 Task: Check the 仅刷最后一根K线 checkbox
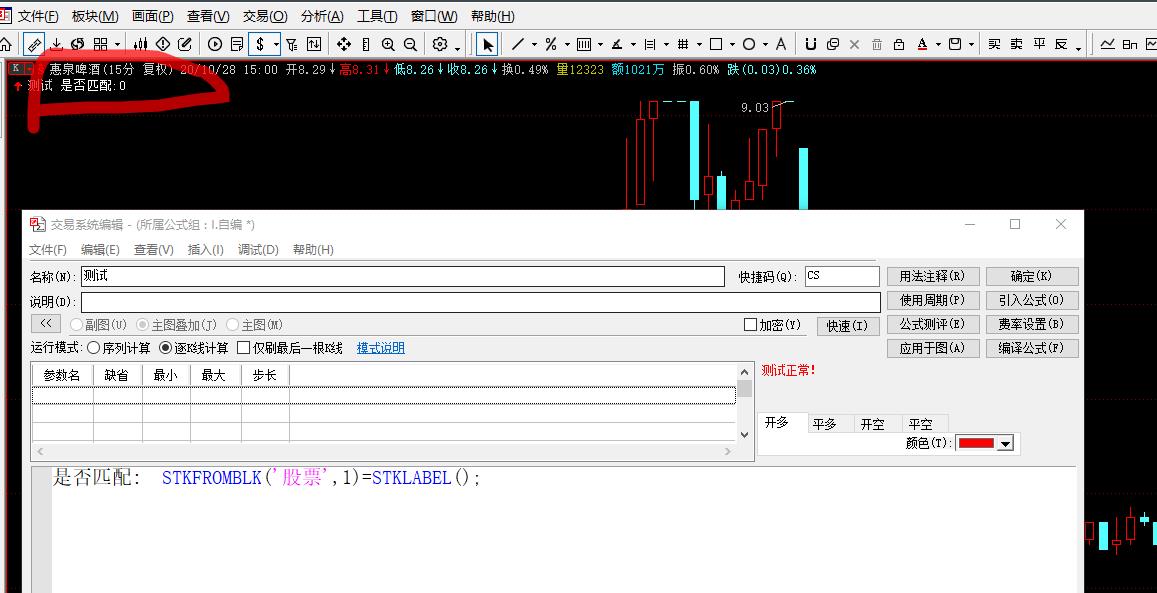coord(243,348)
